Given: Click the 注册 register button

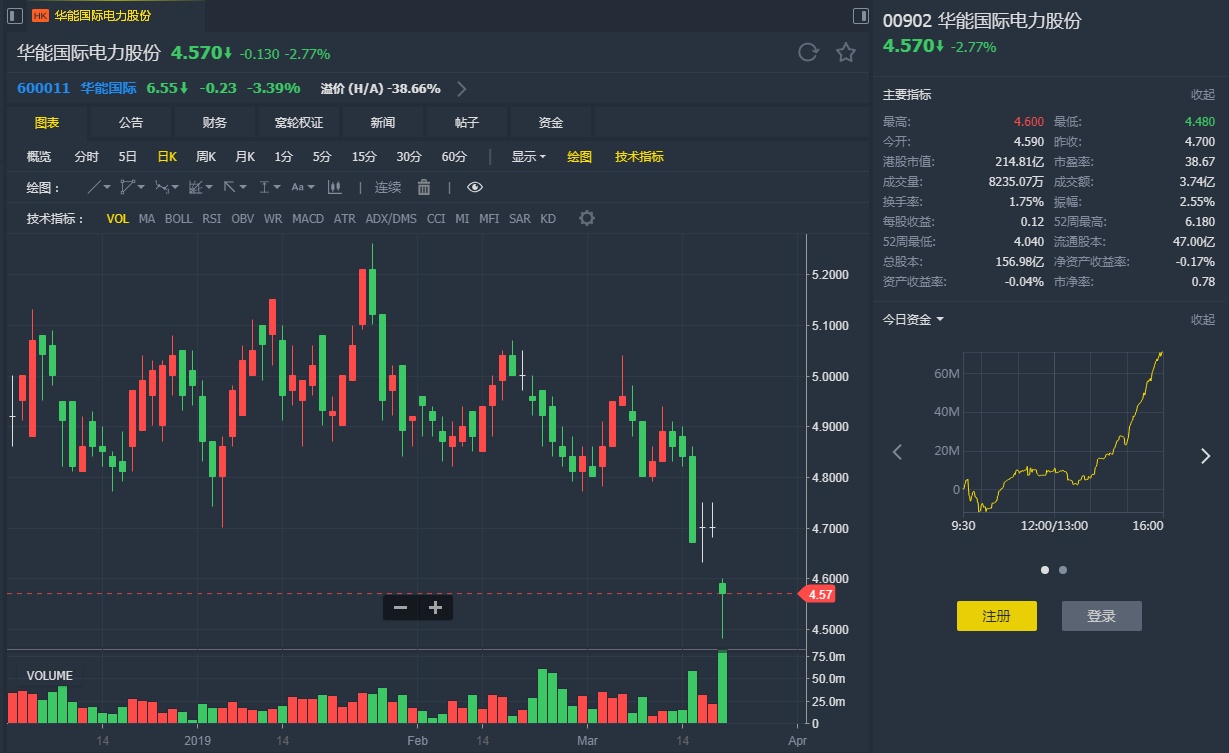Looking at the screenshot, I should point(997,616).
